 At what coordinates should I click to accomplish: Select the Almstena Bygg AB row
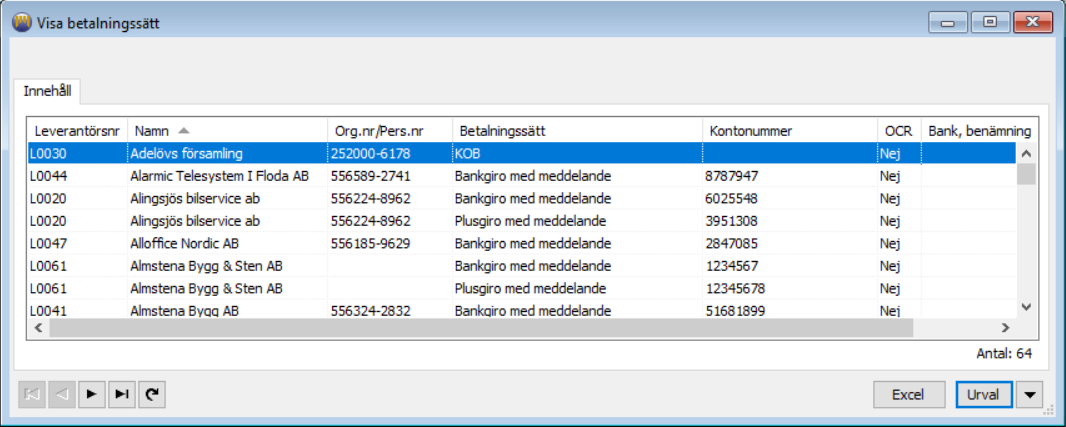(522, 311)
